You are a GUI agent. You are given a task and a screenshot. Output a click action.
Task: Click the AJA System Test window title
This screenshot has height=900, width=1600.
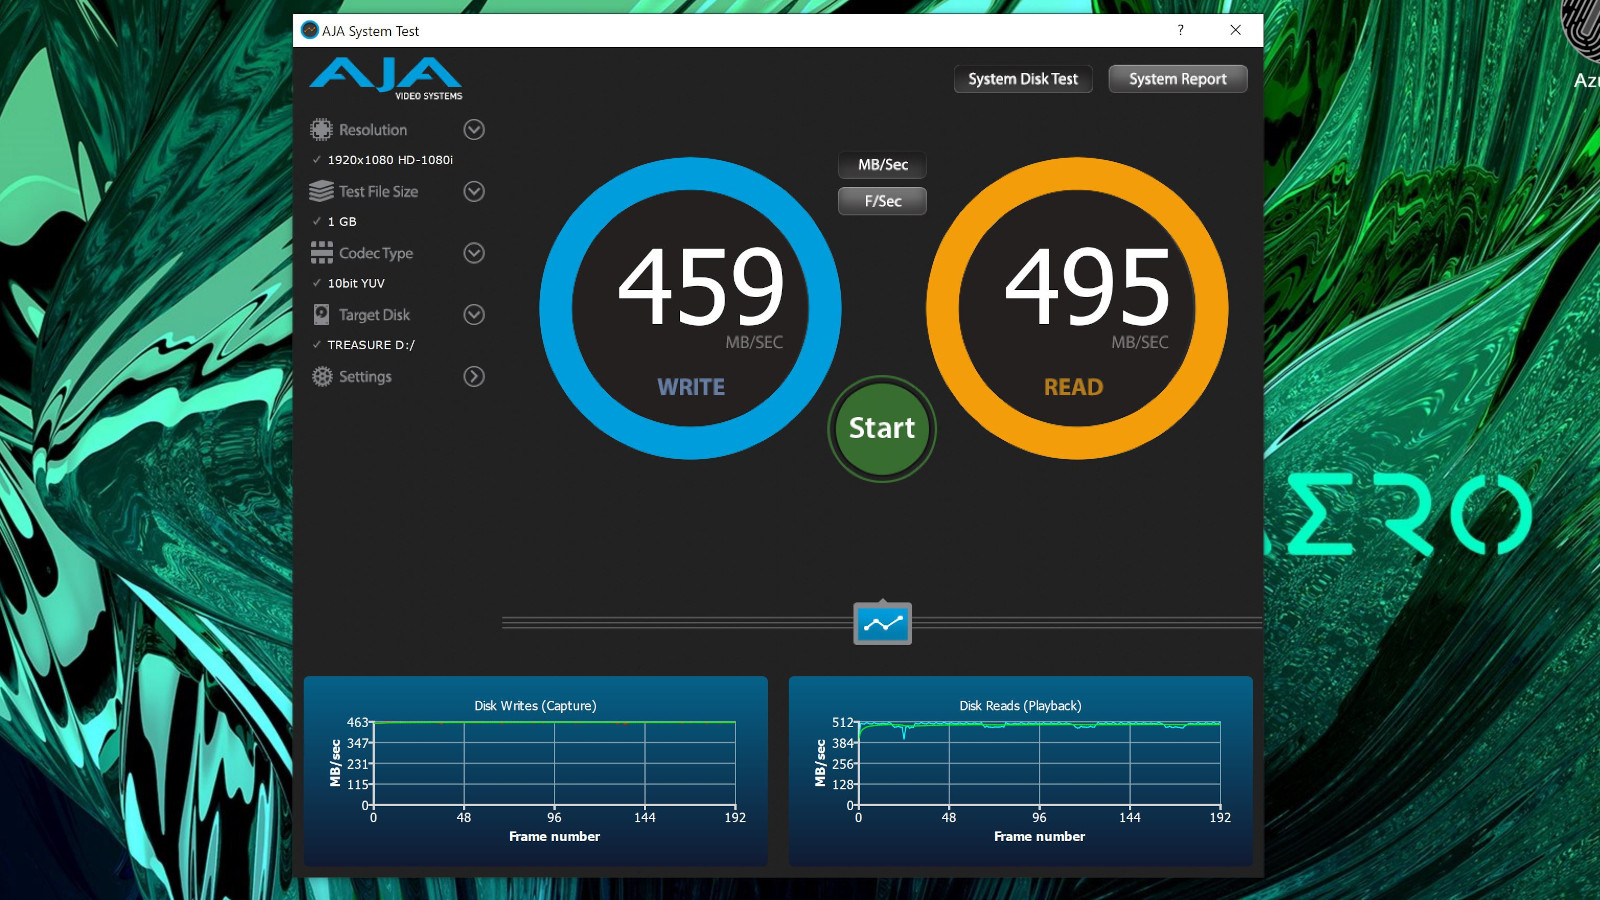(370, 31)
